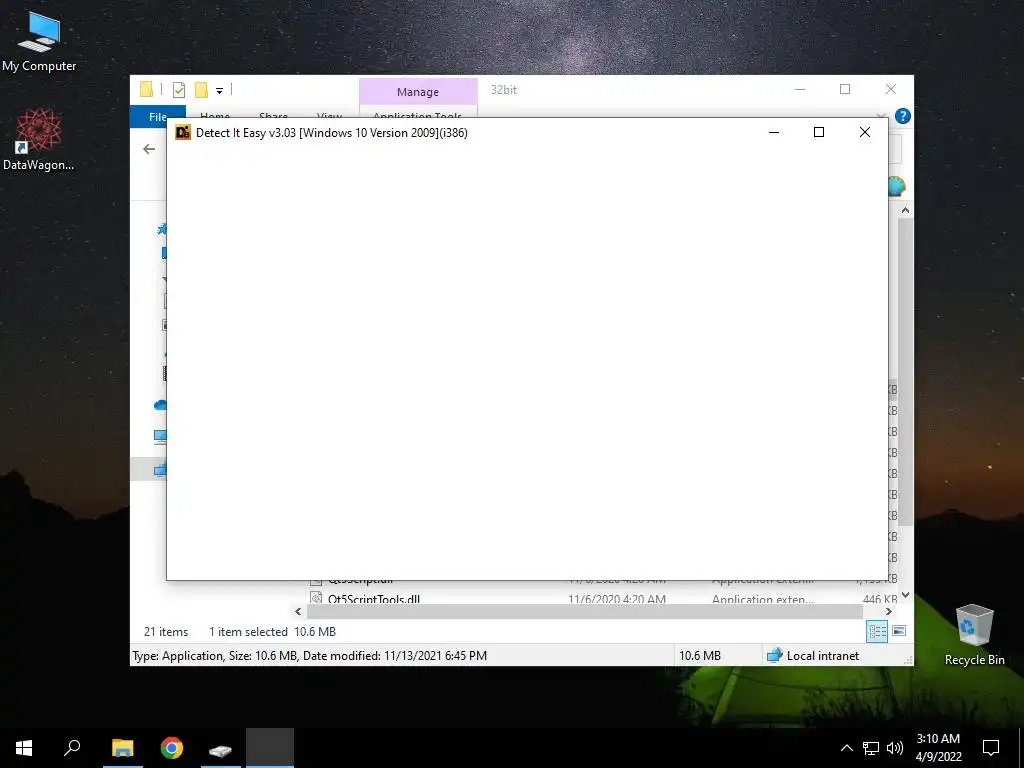Click the Explorer vertical scrollbar thumb
This screenshot has width=1024, height=768.
(905, 372)
